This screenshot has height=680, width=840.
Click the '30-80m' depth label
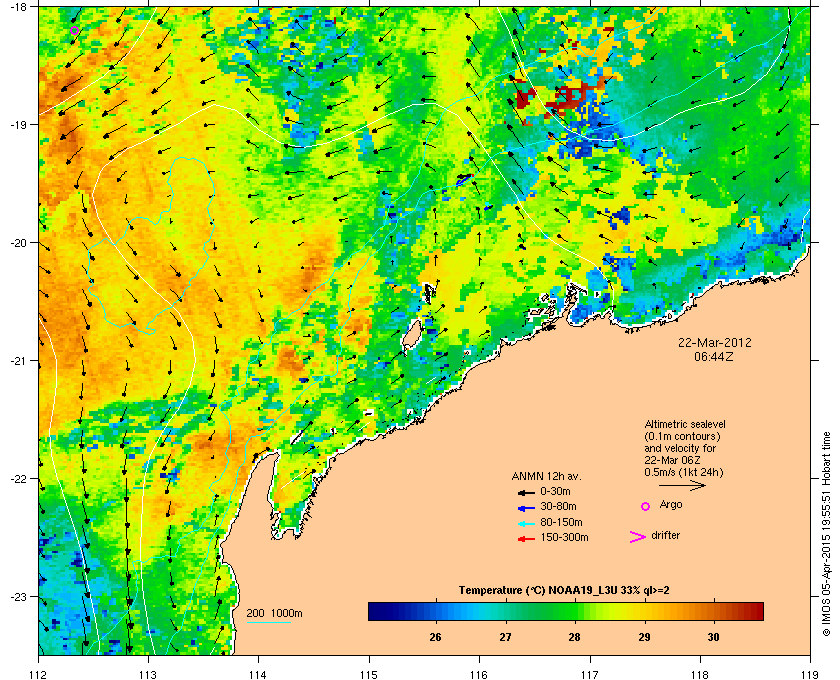[x=558, y=506]
